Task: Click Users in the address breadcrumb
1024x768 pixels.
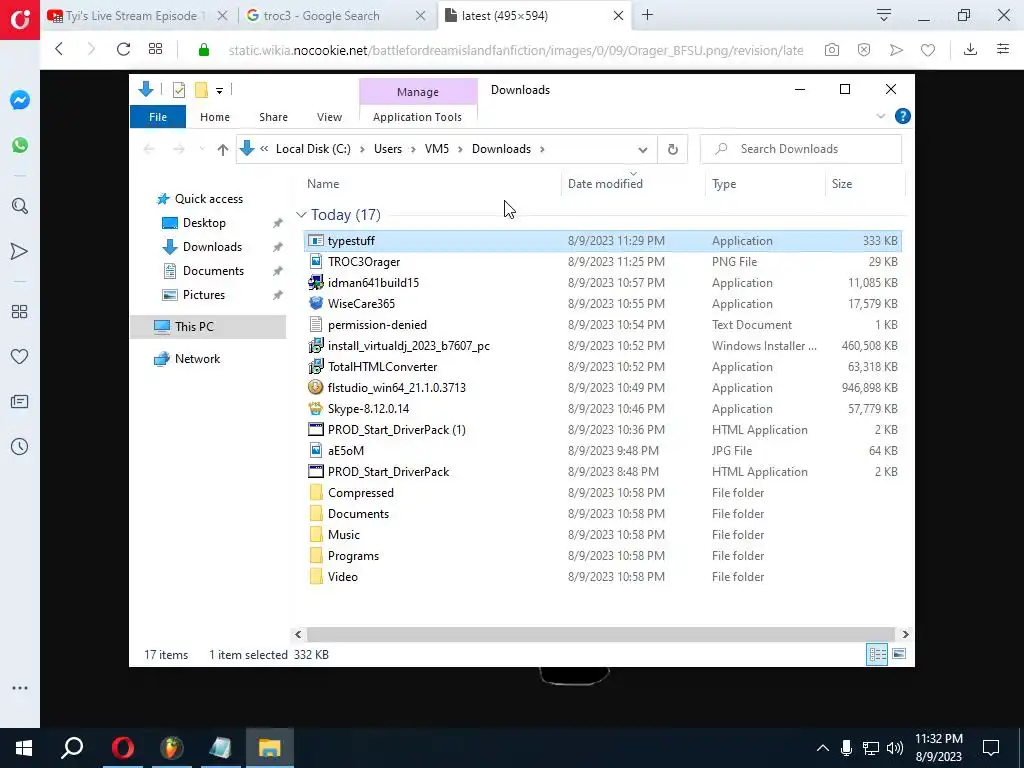Action: 388,150
